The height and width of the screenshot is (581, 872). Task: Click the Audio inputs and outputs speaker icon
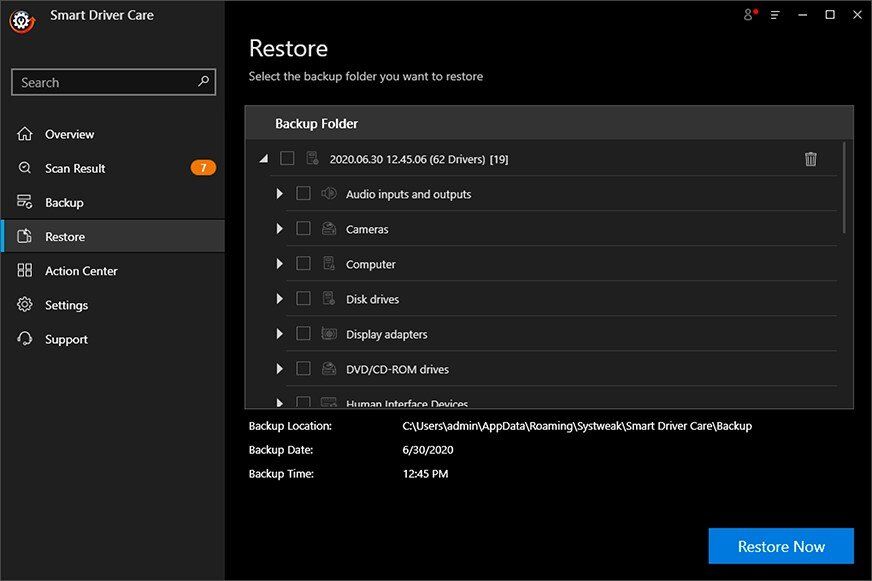click(x=329, y=193)
